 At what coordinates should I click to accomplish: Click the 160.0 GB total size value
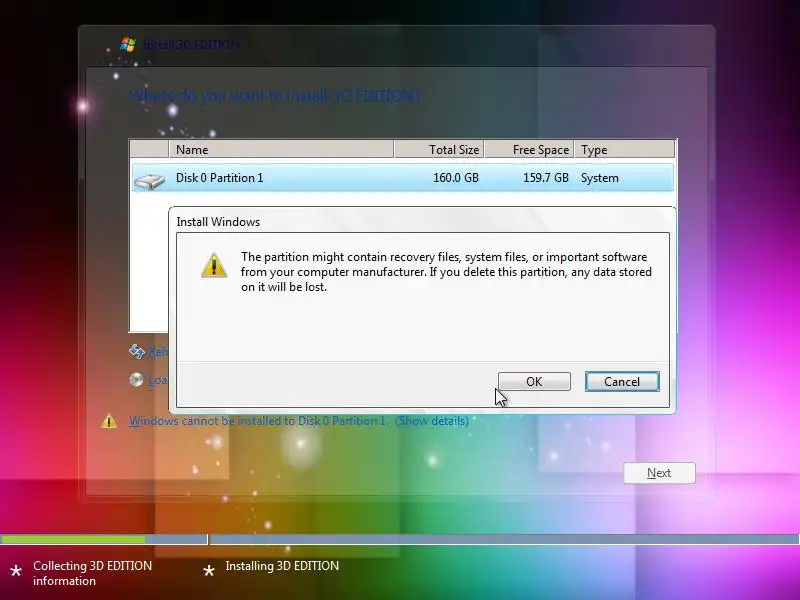coord(456,178)
